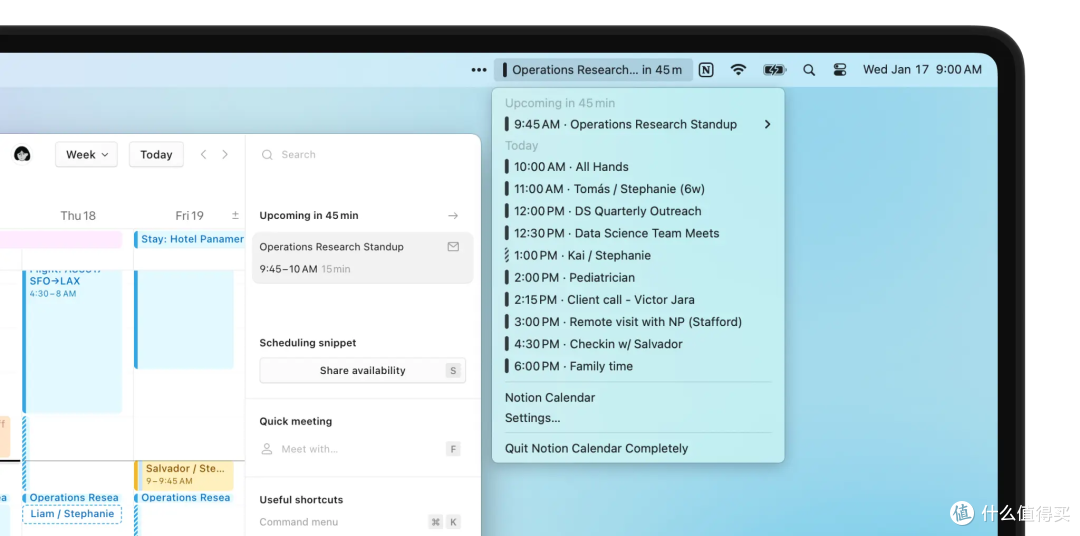Screen dimensions: 1080x536
Task: Open Spotlight search magnifier icon
Action: click(809, 70)
